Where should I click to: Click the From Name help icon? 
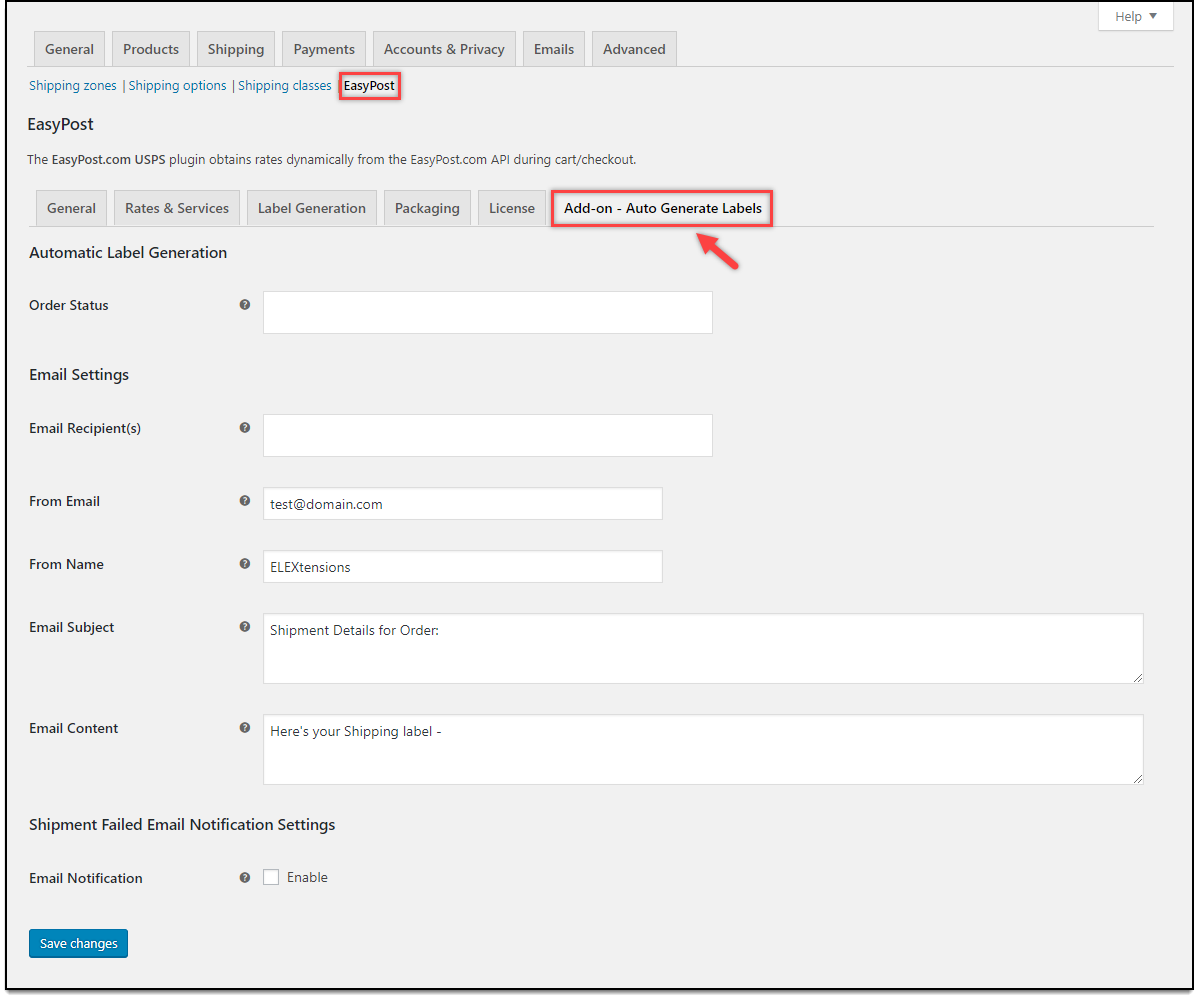pos(245,563)
